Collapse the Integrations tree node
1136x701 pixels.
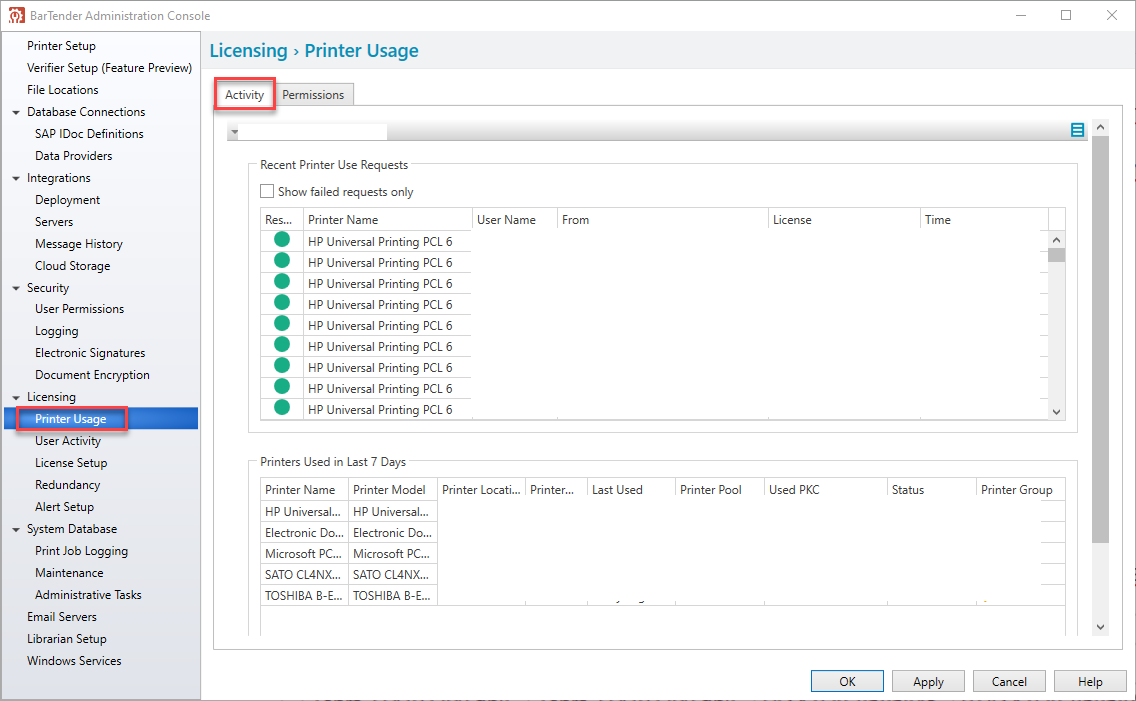16,178
